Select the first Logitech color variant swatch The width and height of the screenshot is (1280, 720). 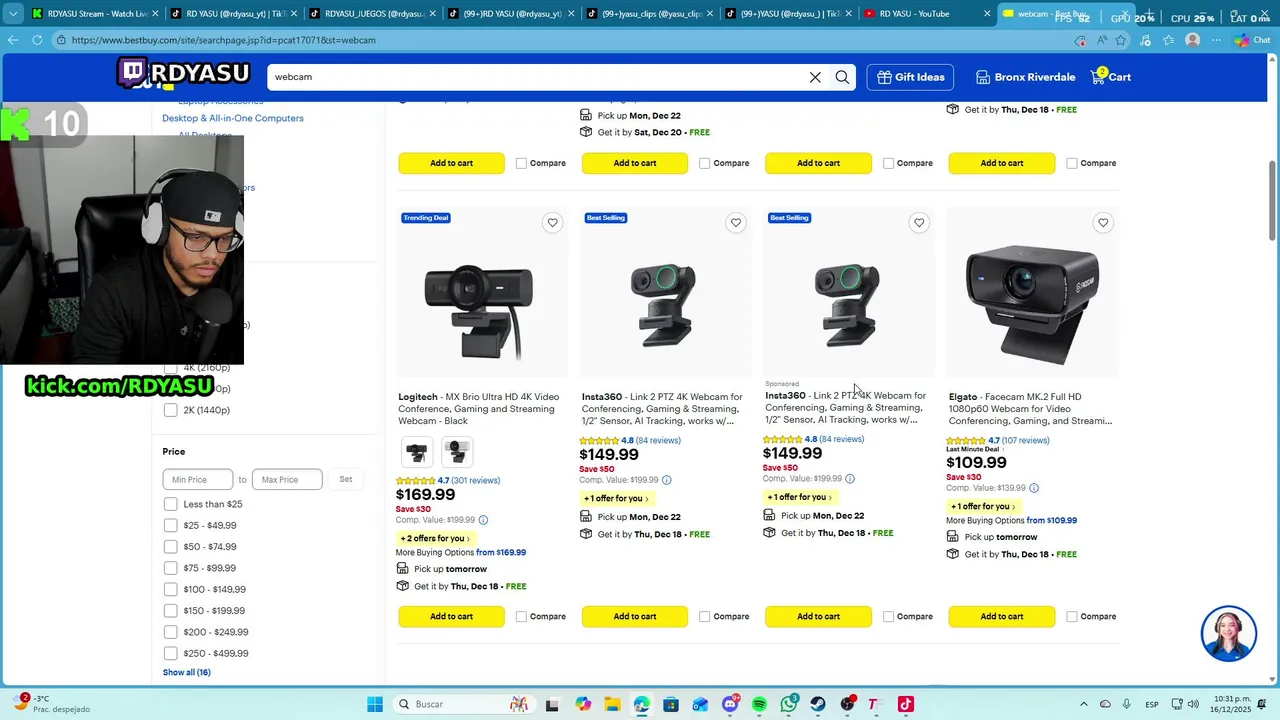417,452
